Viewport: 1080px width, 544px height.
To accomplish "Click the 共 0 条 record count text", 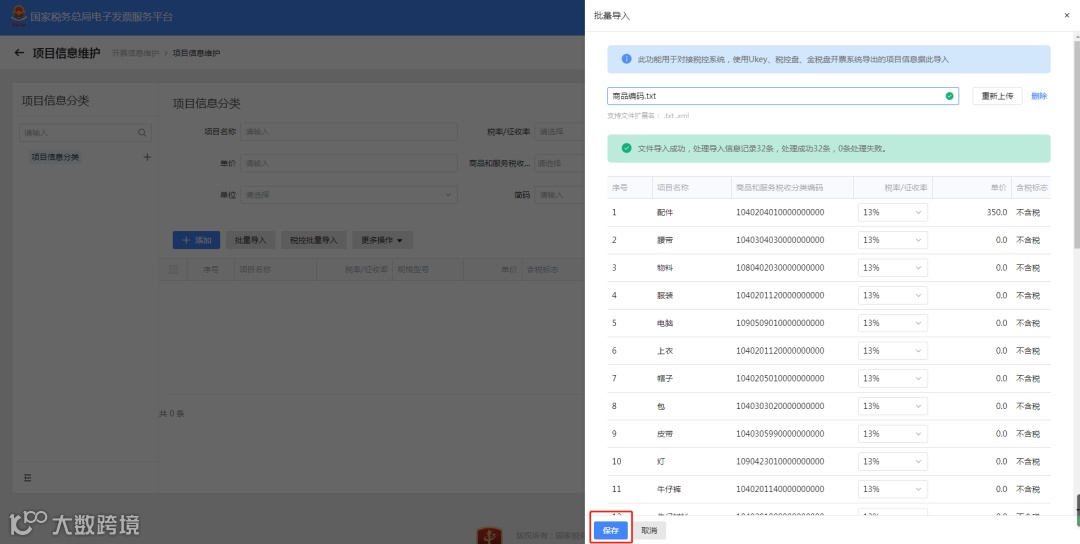I will [x=172, y=414].
